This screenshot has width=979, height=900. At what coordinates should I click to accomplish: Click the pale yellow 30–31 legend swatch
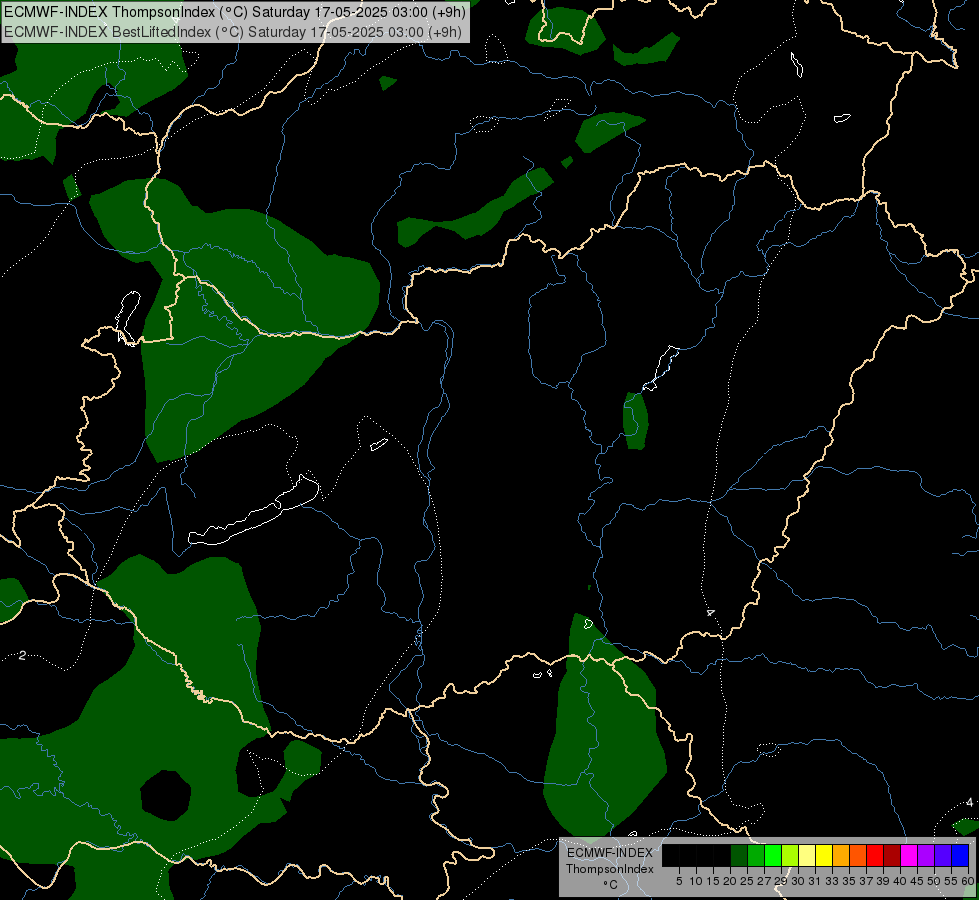(x=807, y=855)
